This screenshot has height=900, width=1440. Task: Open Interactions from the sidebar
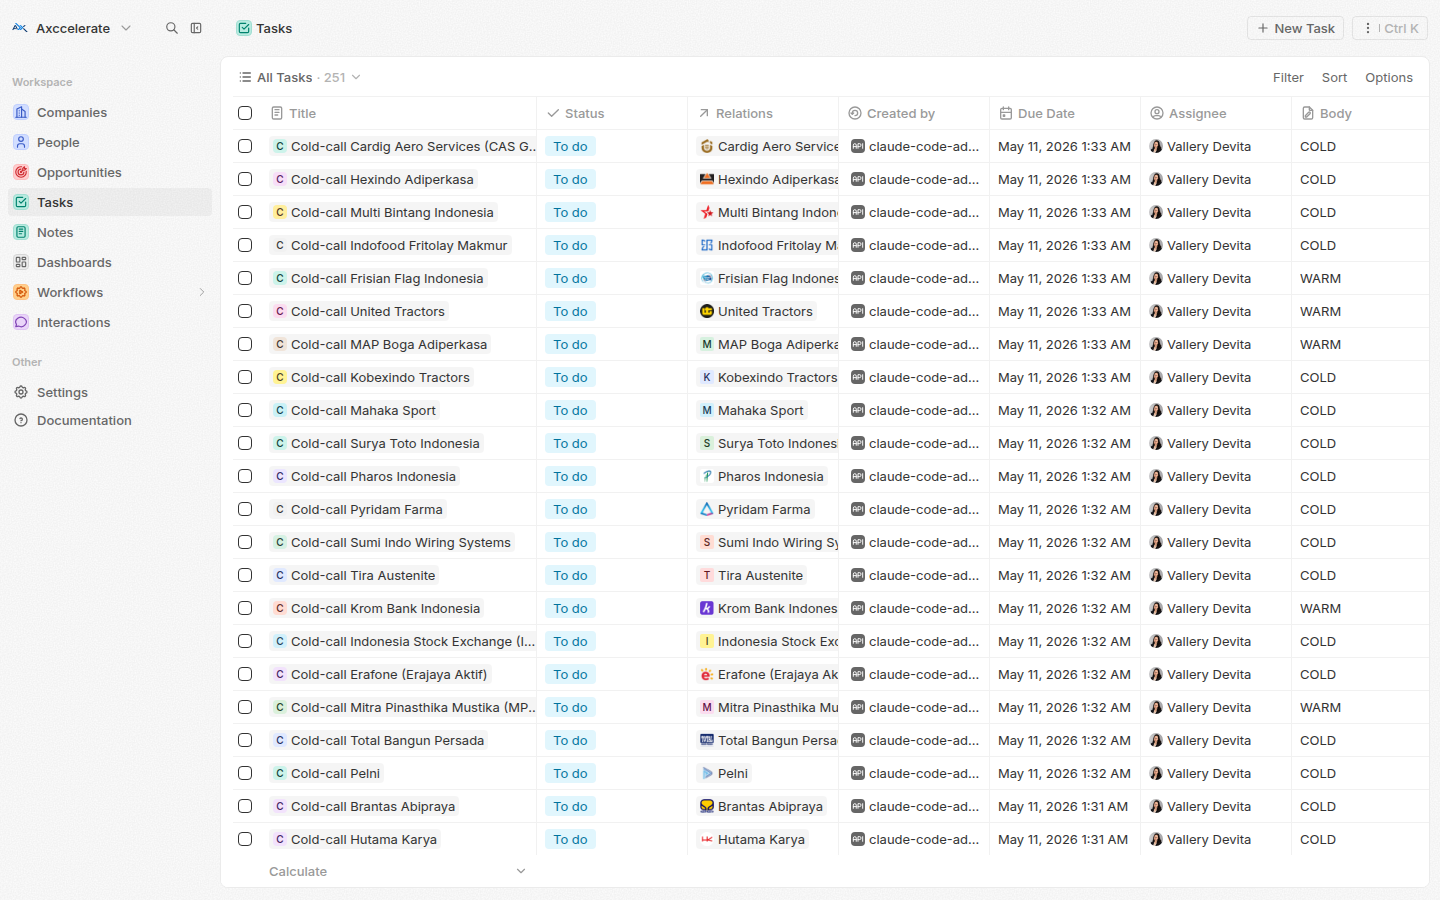coord(110,322)
